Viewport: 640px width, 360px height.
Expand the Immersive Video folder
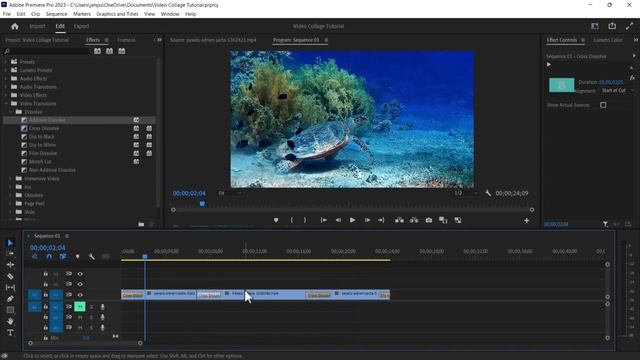click(x=10, y=178)
